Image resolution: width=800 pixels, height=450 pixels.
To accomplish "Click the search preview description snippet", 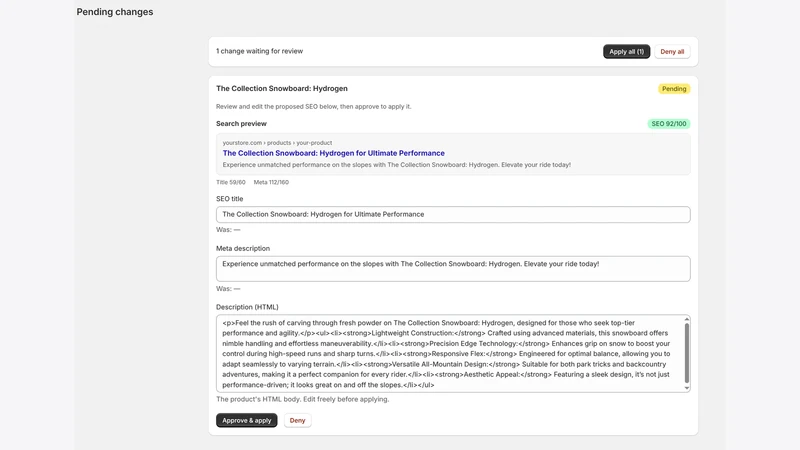I will (x=396, y=165).
